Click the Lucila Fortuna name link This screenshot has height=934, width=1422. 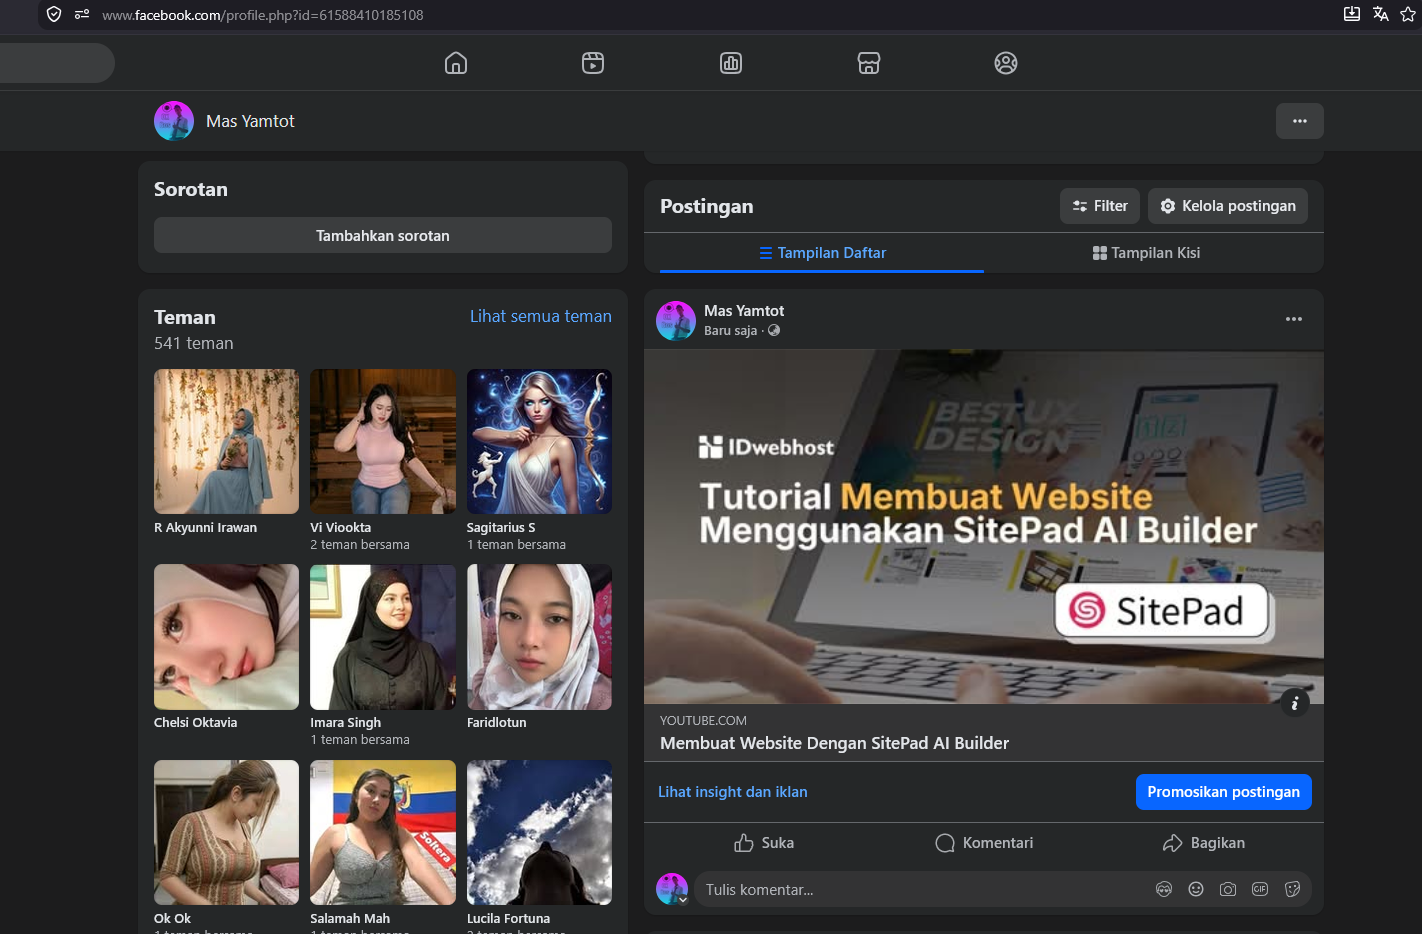[508, 918]
